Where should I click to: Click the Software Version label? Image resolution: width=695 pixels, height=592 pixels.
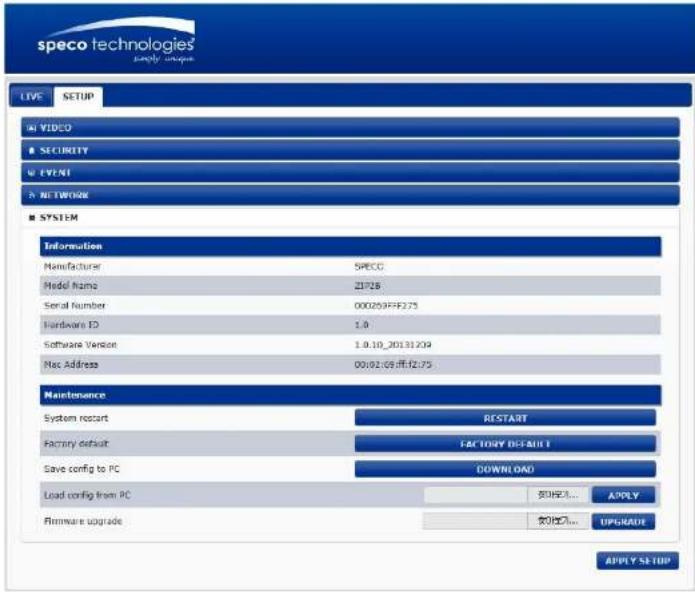coord(80,345)
